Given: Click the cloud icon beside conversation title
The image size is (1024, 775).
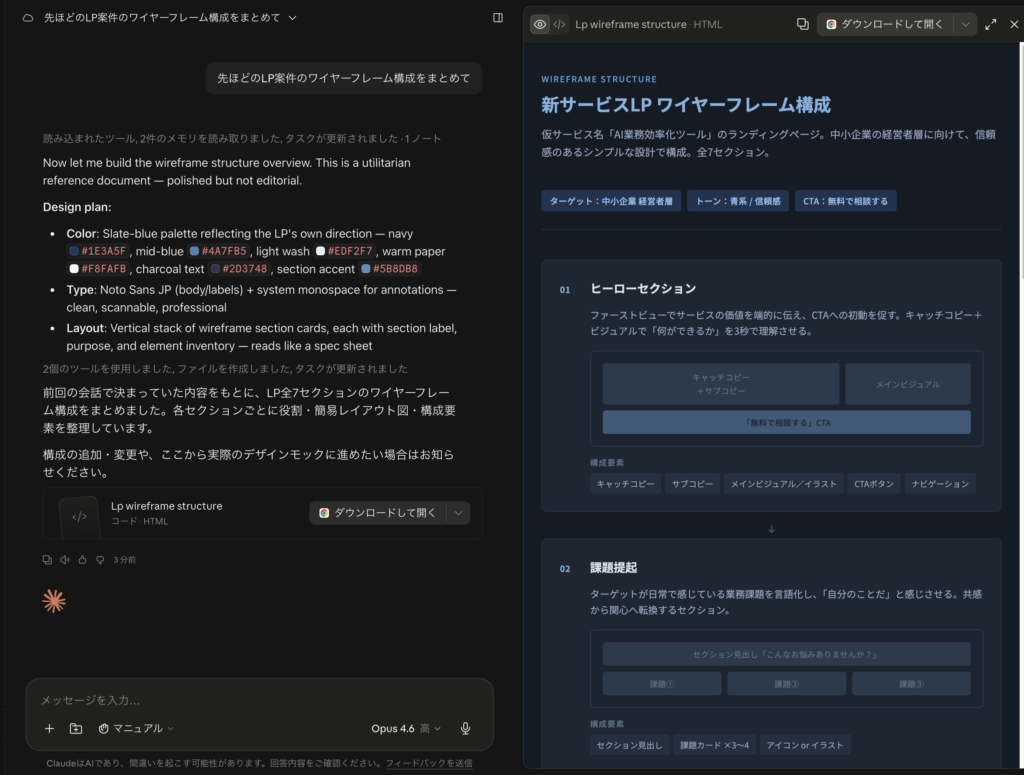Looking at the screenshot, I should click(x=27, y=18).
